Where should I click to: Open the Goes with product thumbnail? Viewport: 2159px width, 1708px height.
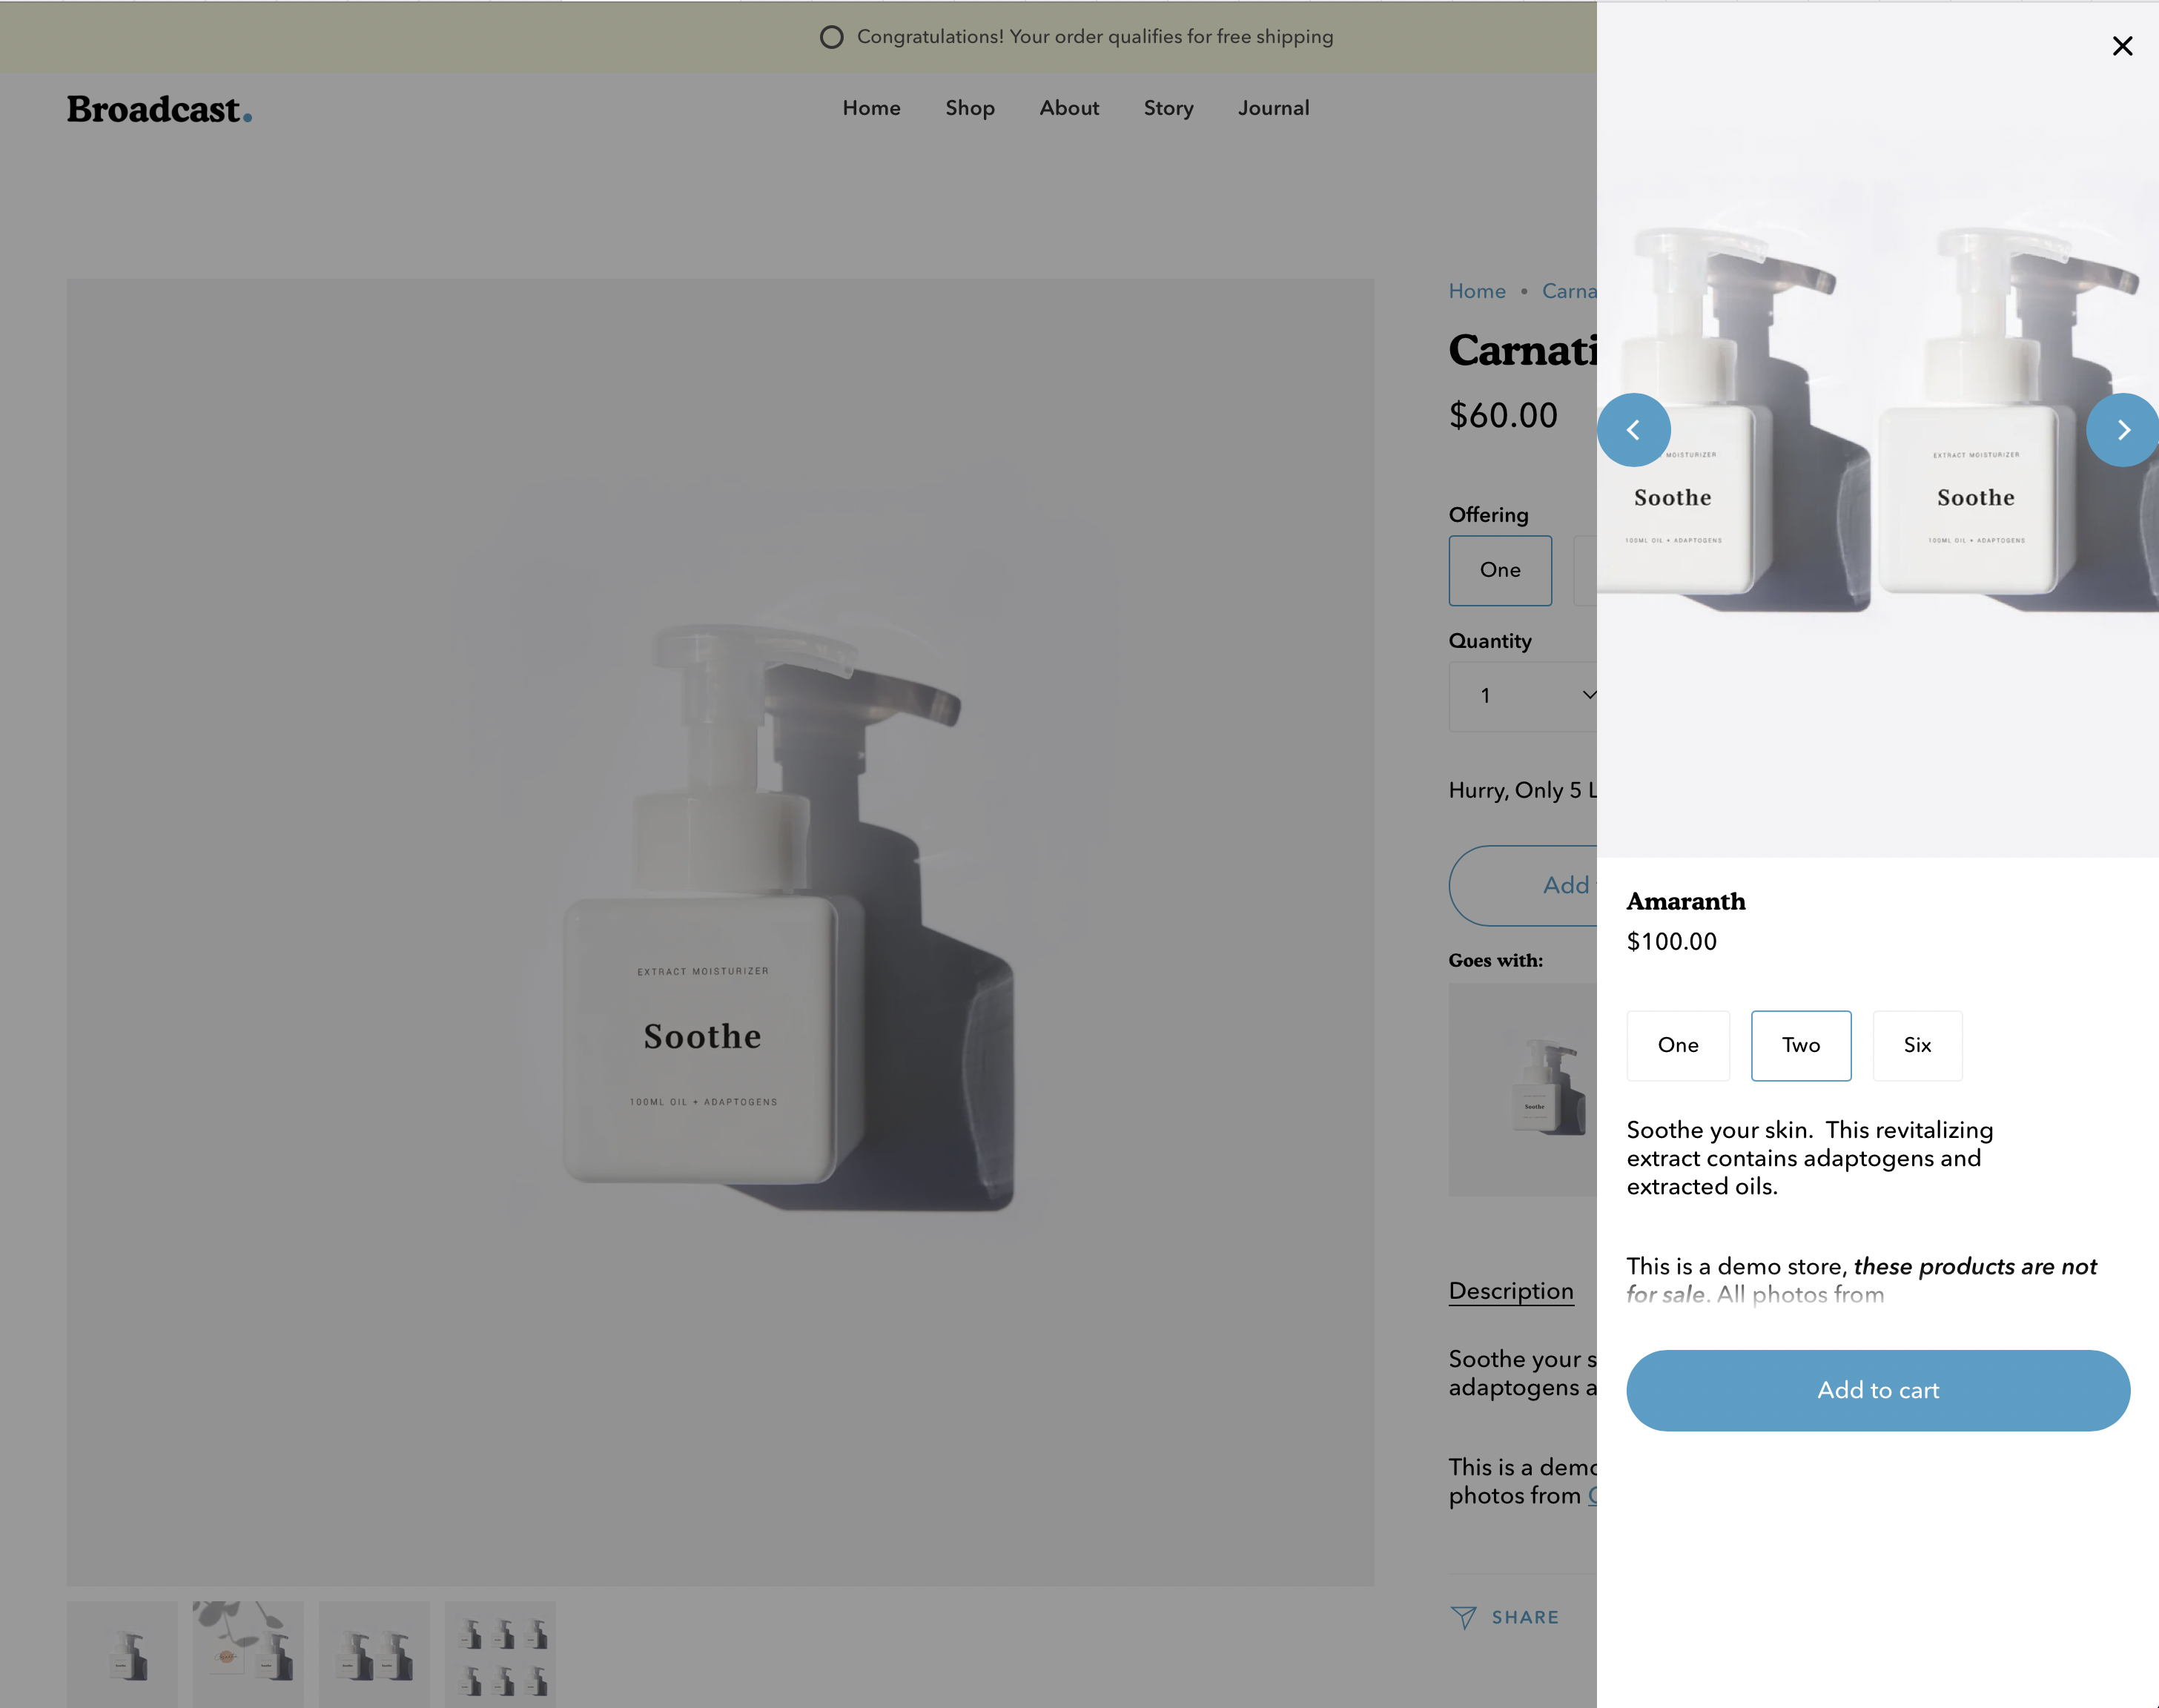tap(1523, 1089)
